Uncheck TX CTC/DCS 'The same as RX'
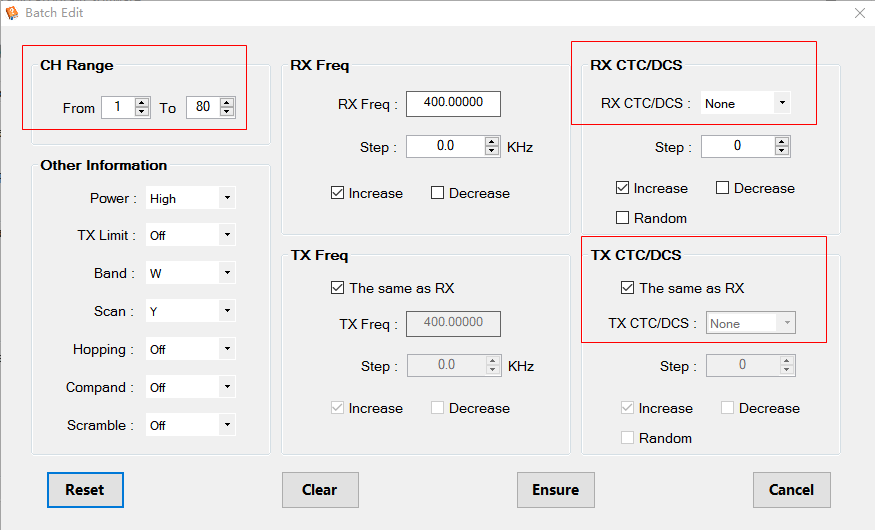This screenshot has height=530, width=875. click(x=627, y=288)
